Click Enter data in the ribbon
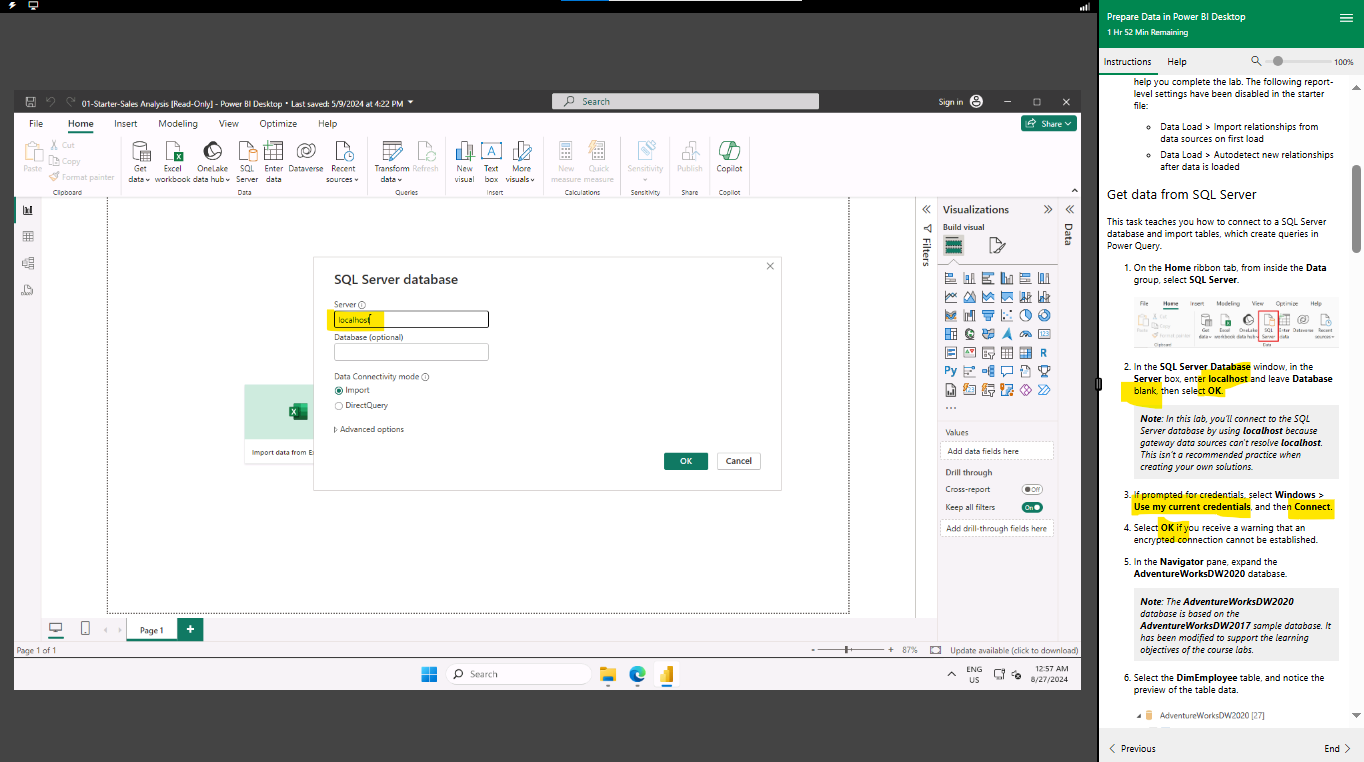Viewport: 1364px width, 762px height. (x=273, y=160)
